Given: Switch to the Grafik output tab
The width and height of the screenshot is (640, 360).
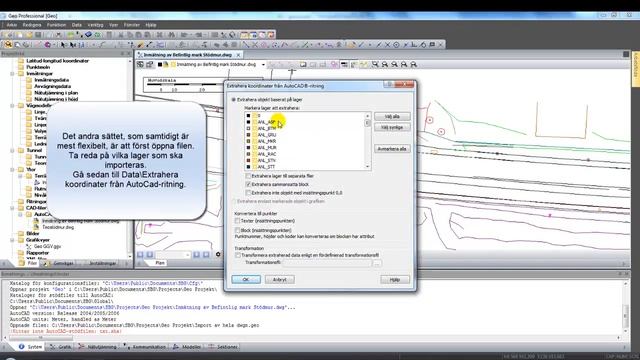Looking at the screenshot, I should pos(61,347).
